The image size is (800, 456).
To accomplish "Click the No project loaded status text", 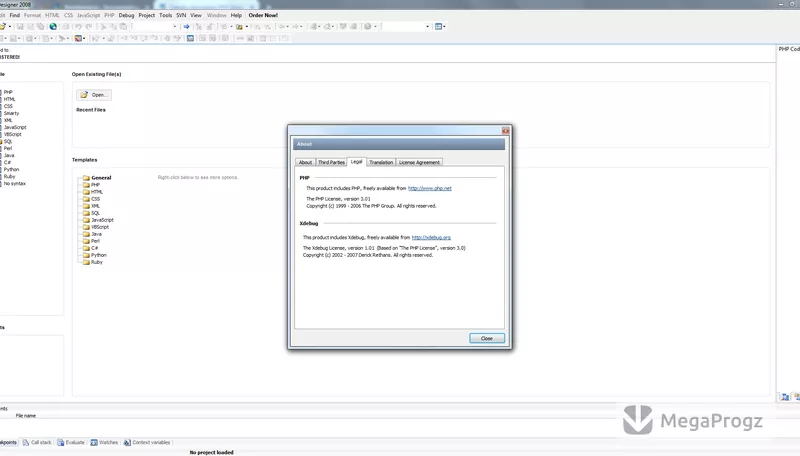I will click(x=211, y=452).
